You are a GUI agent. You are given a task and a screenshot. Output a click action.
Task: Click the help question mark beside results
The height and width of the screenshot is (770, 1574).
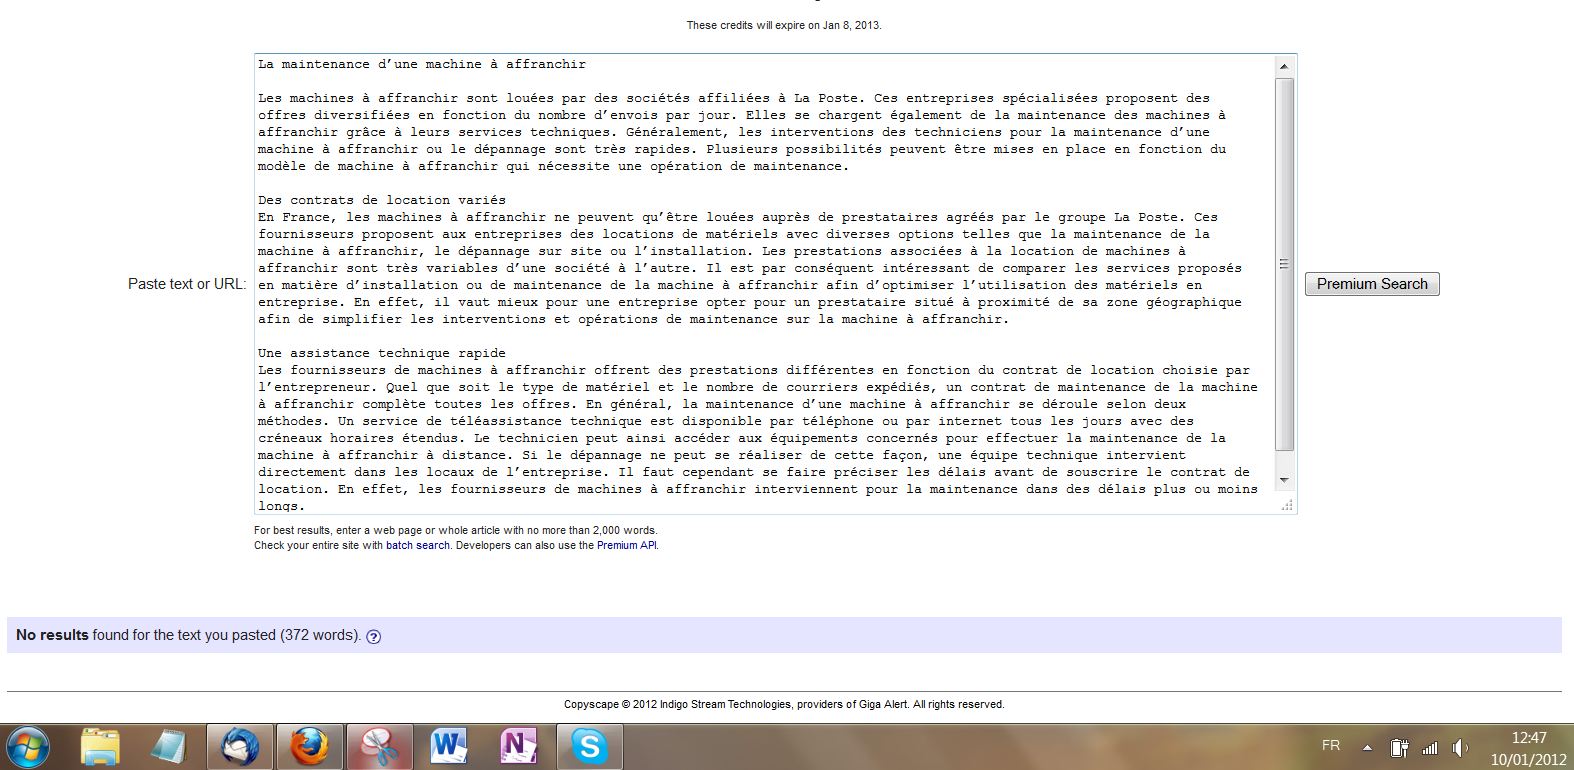[373, 636]
